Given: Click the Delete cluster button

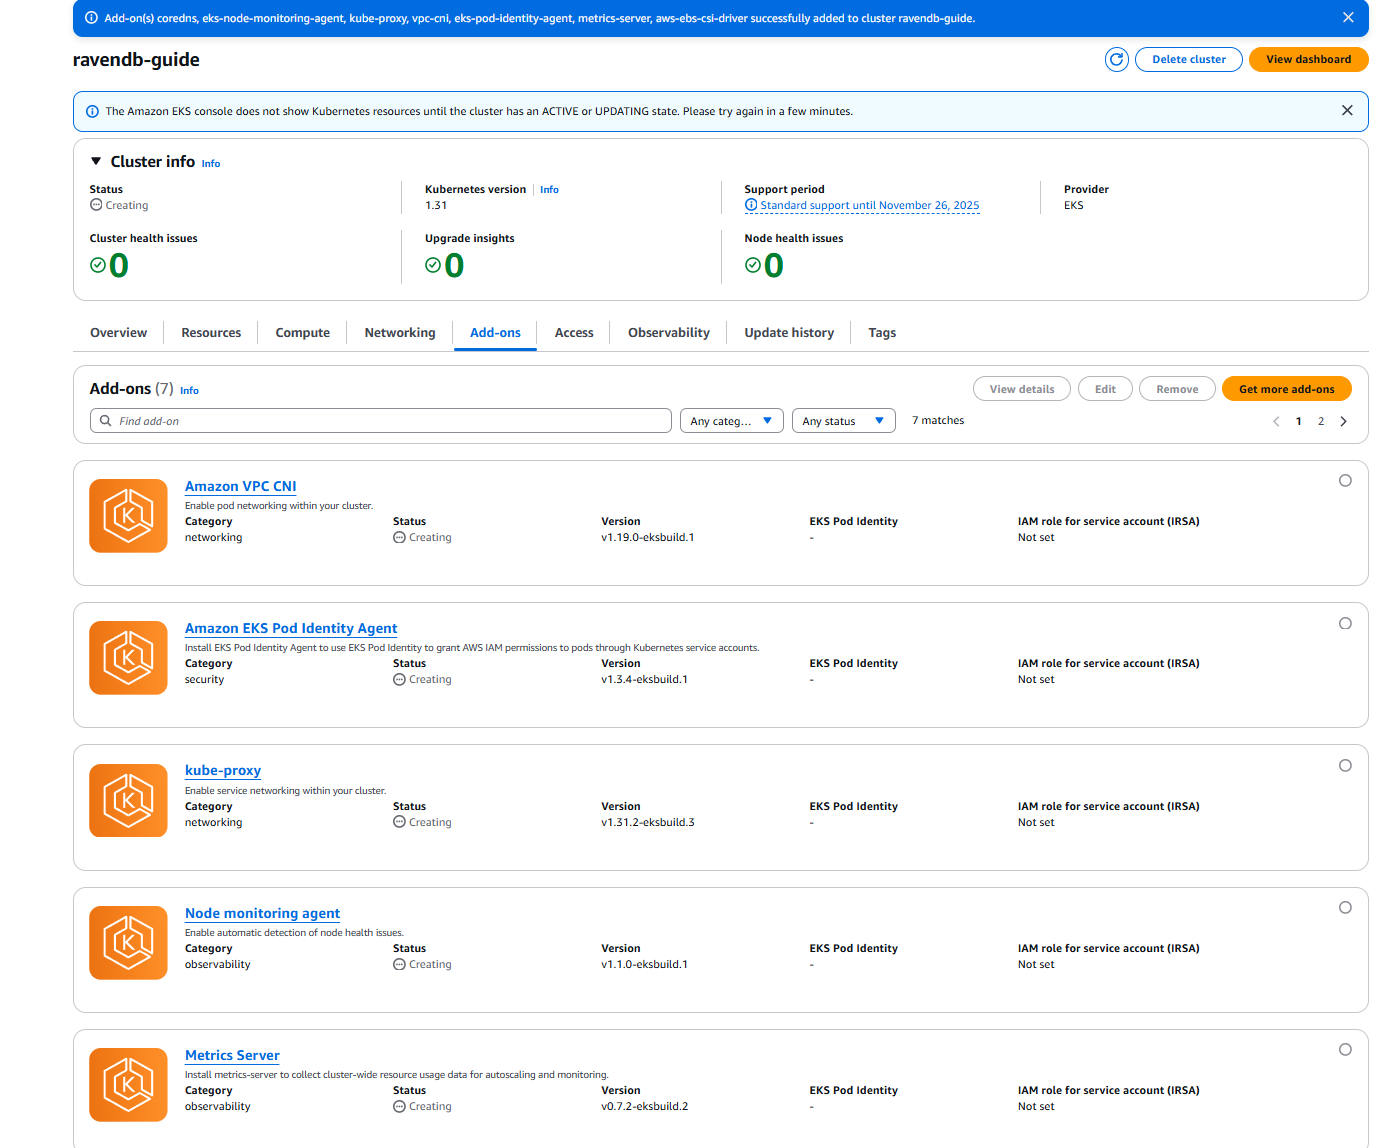Looking at the screenshot, I should click(1188, 59).
